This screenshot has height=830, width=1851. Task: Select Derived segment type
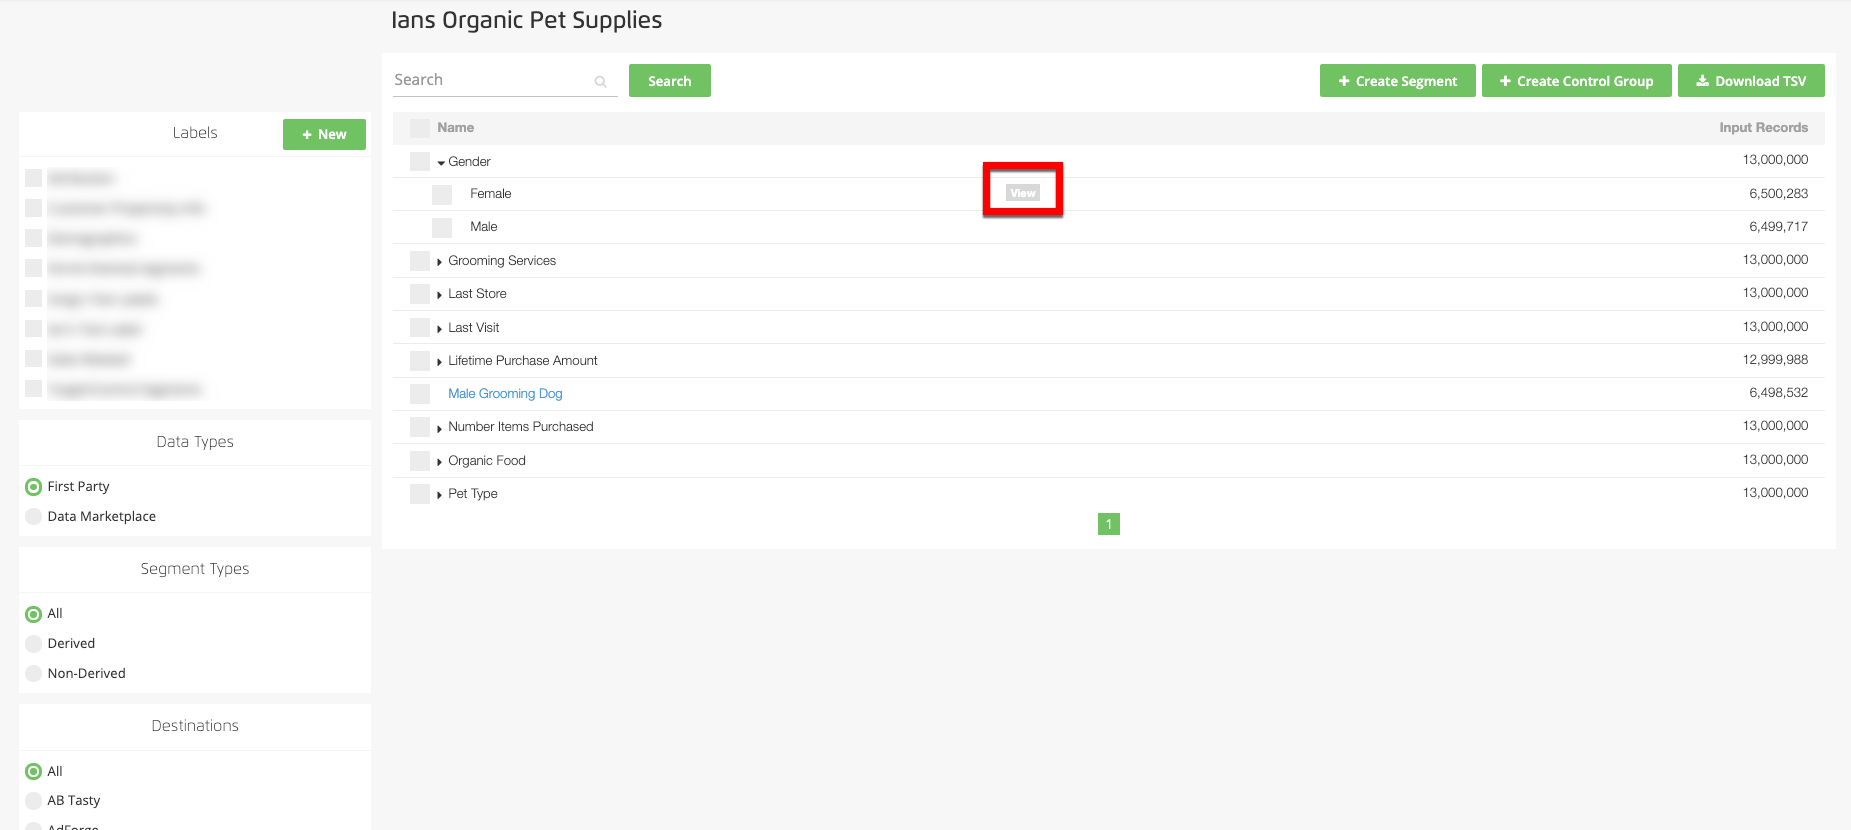[x=34, y=644]
